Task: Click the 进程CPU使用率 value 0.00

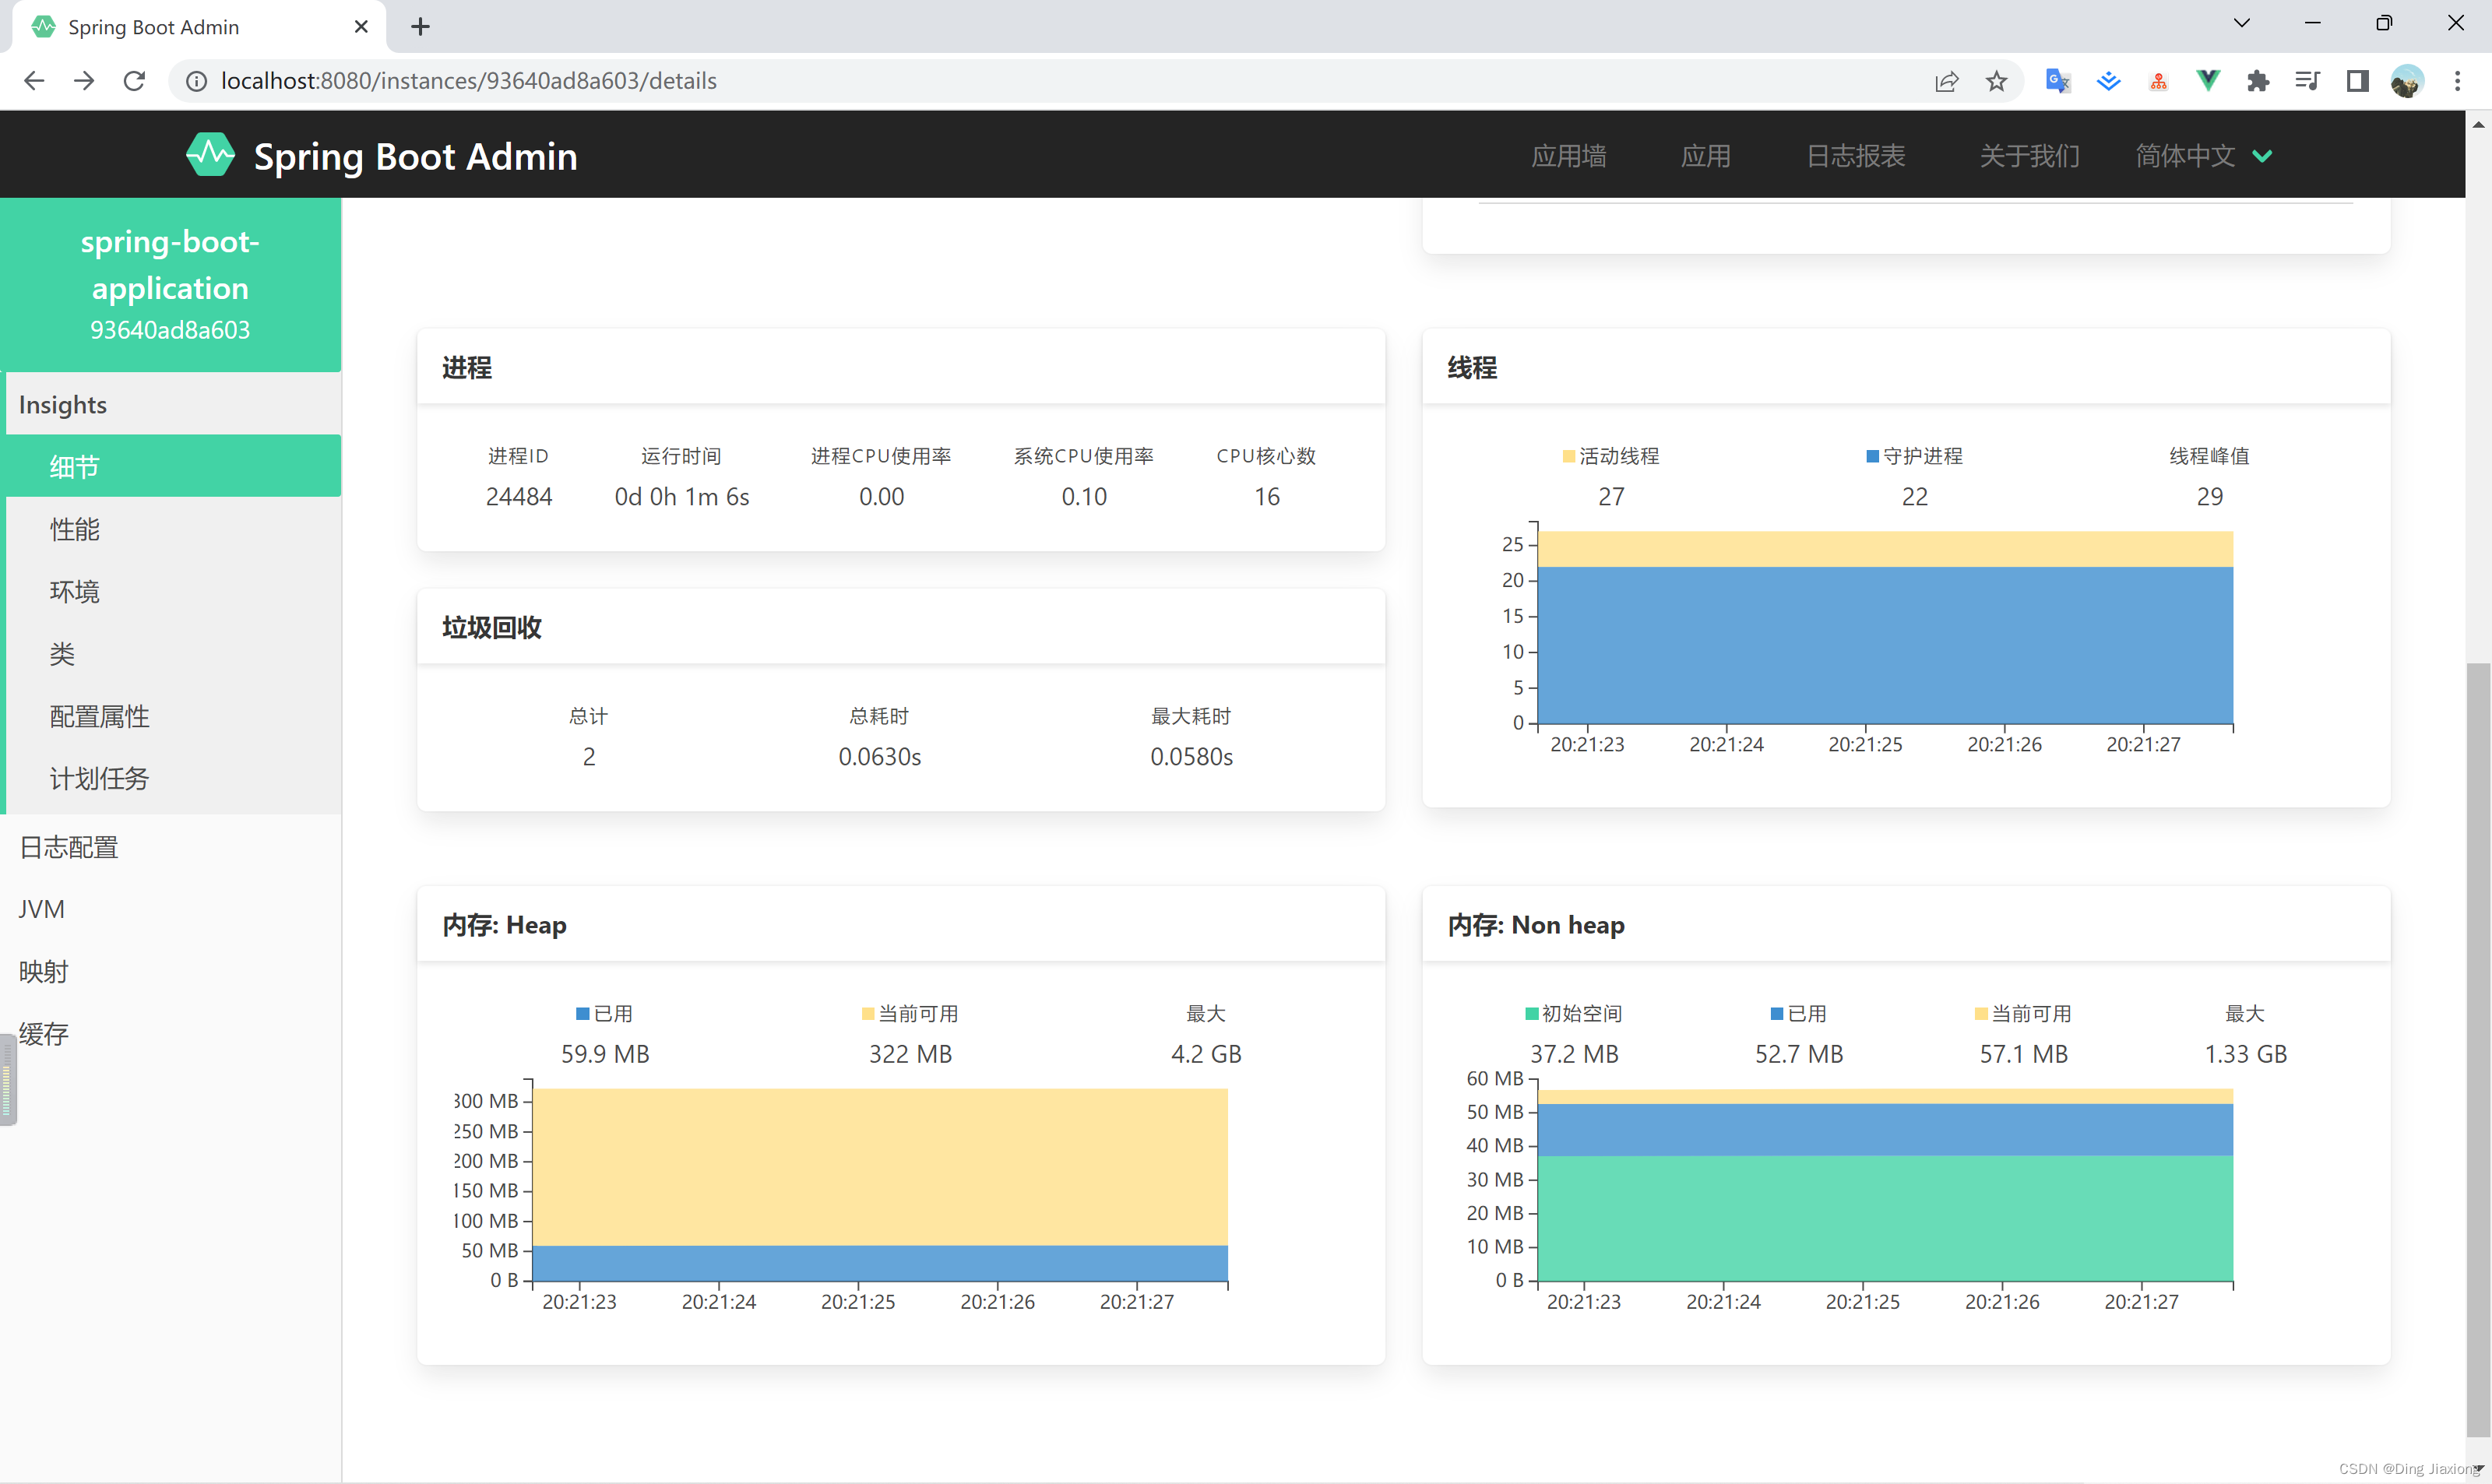Action: point(881,497)
